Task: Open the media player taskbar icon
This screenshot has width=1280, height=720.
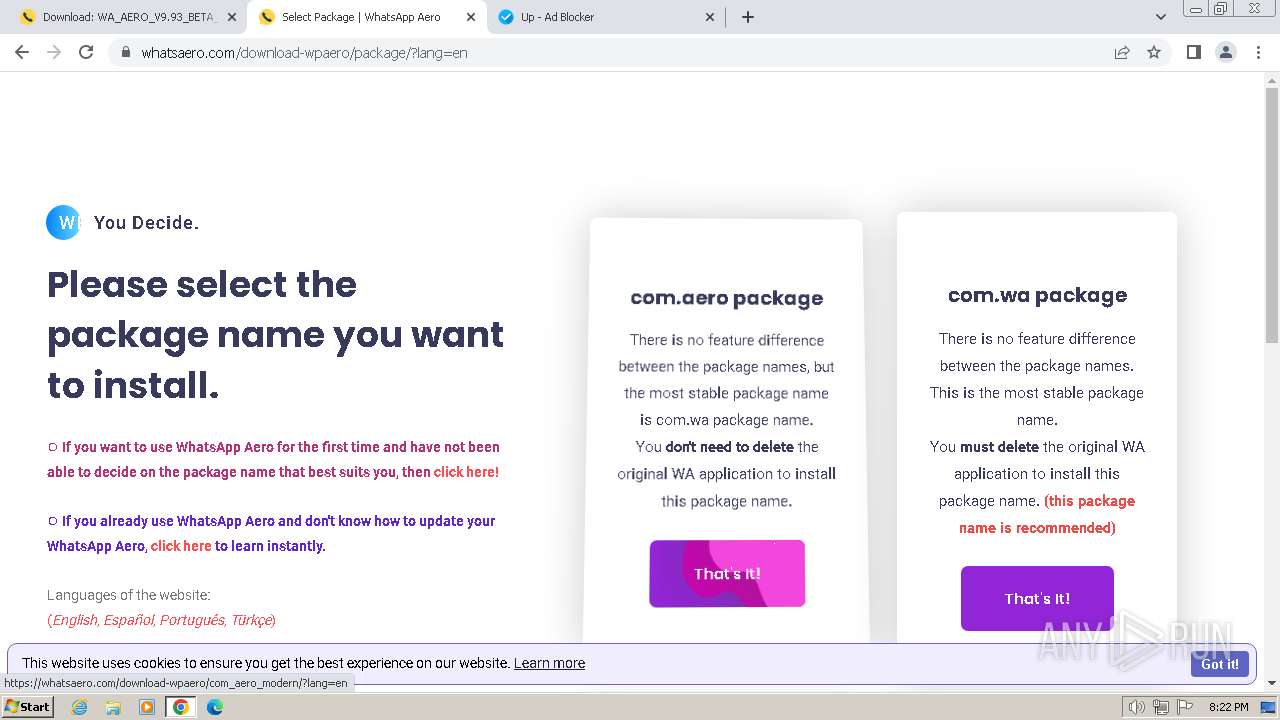Action: [x=147, y=707]
